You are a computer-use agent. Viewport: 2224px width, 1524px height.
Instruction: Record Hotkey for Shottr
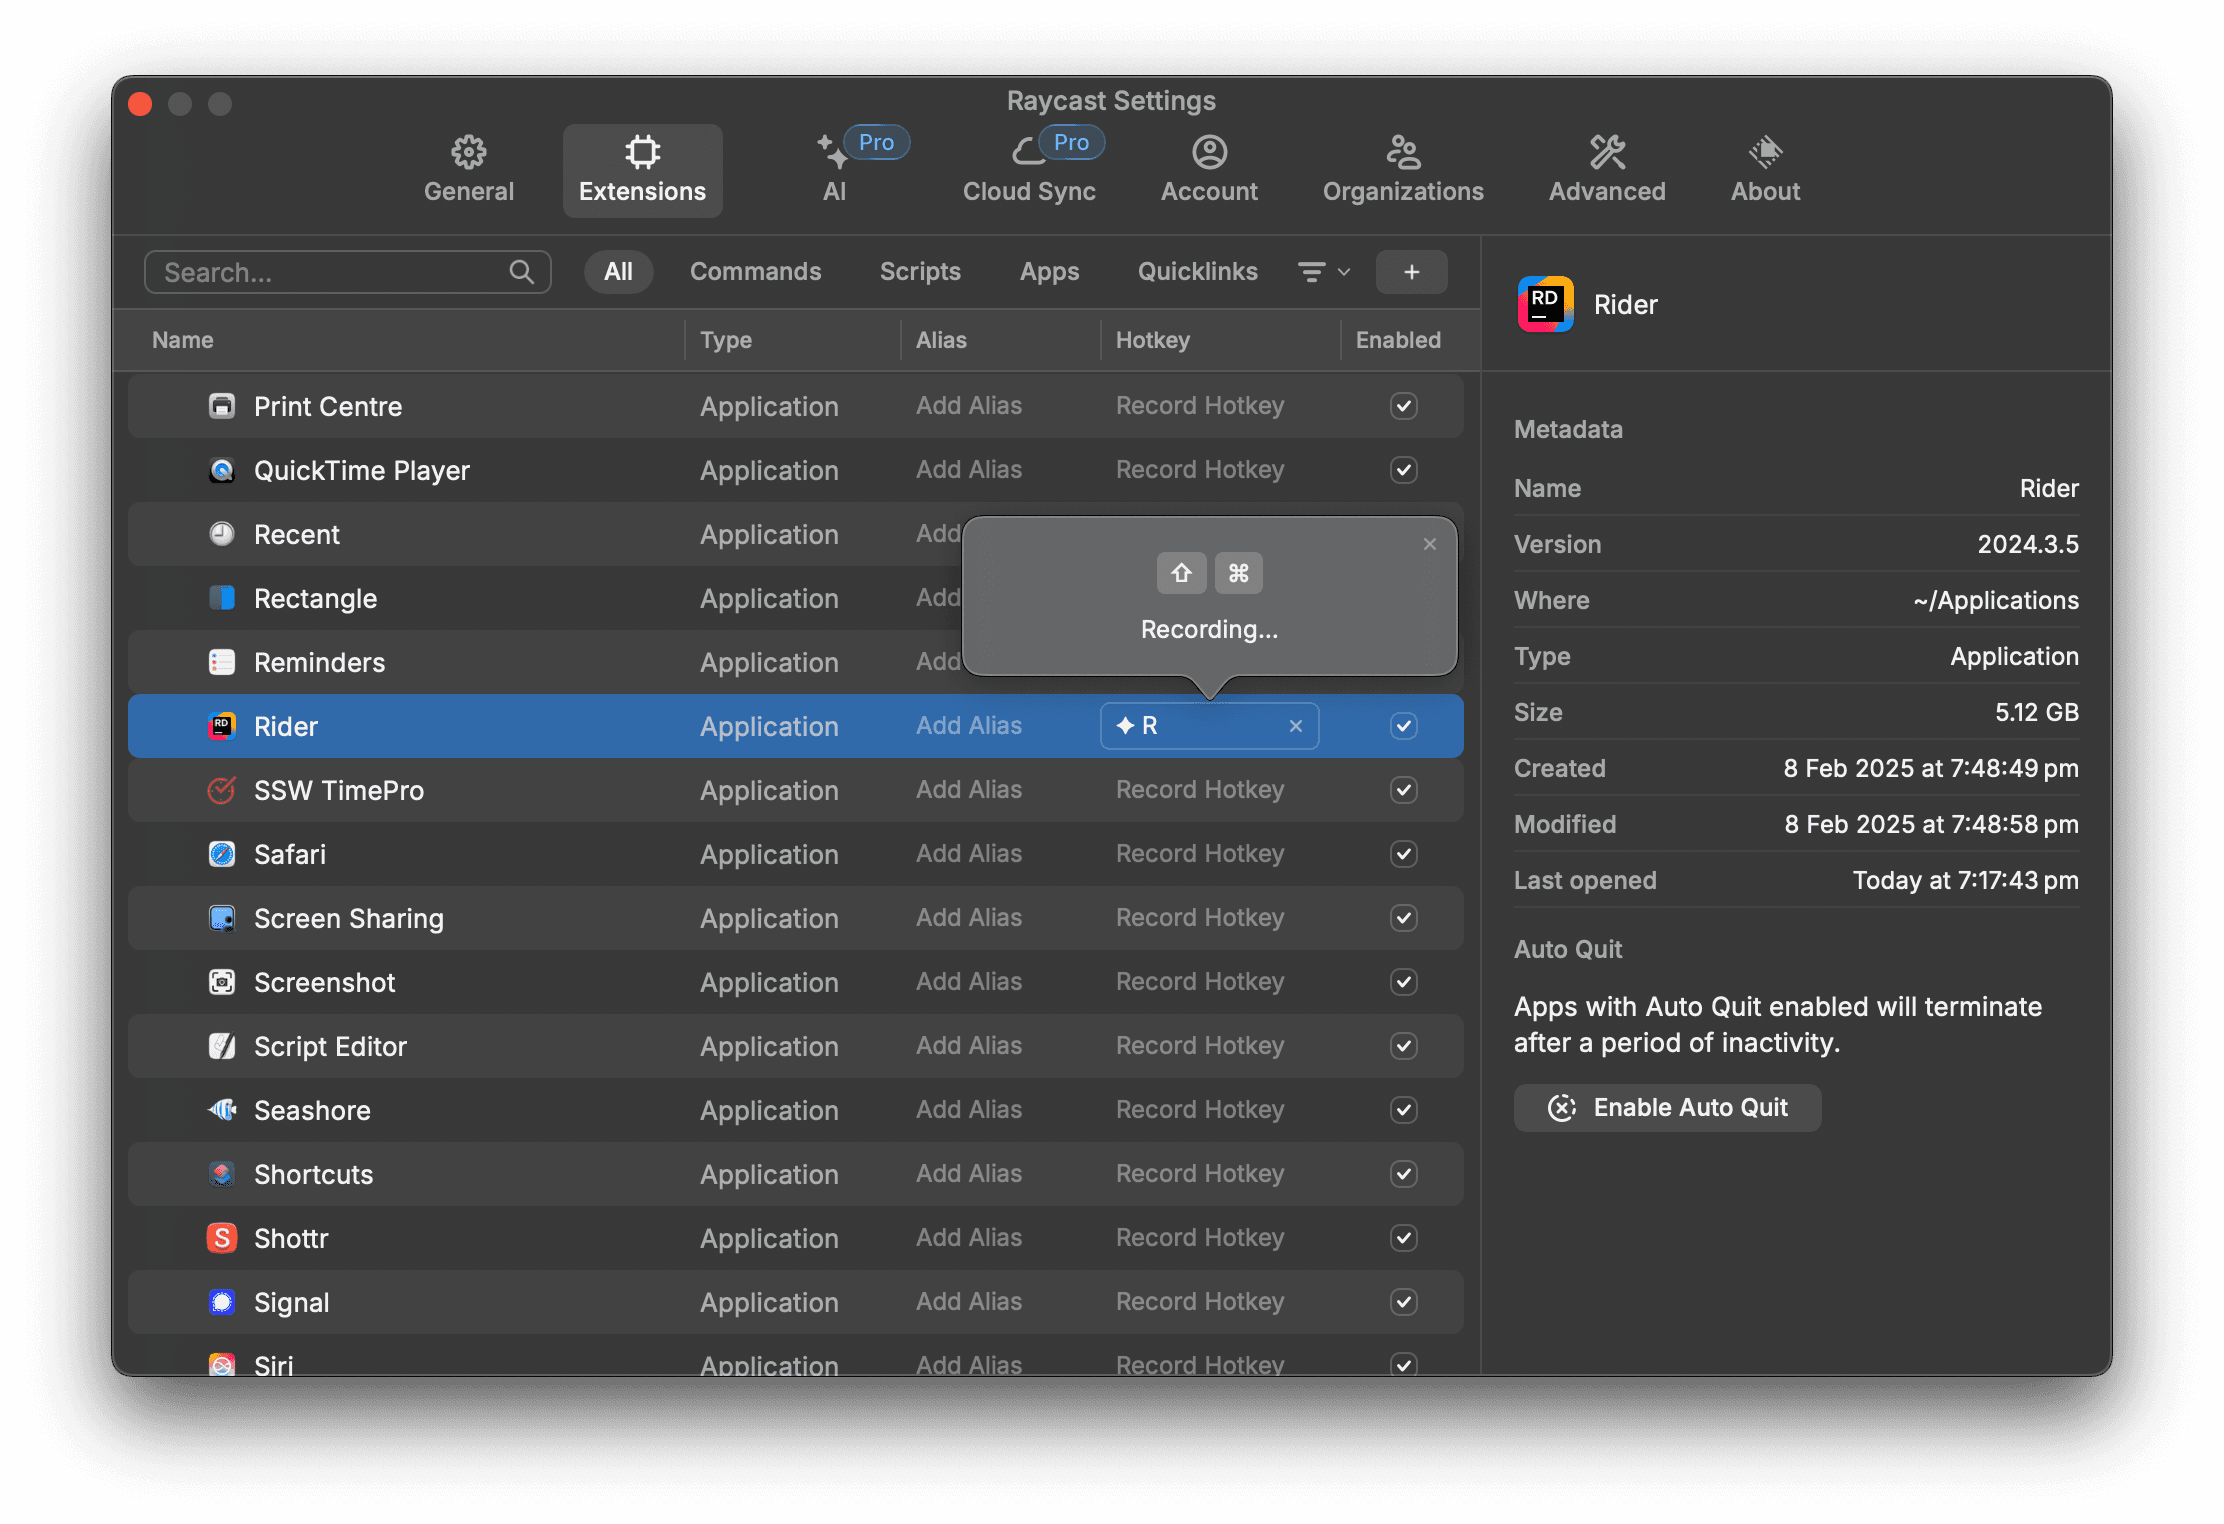coord(1200,1238)
